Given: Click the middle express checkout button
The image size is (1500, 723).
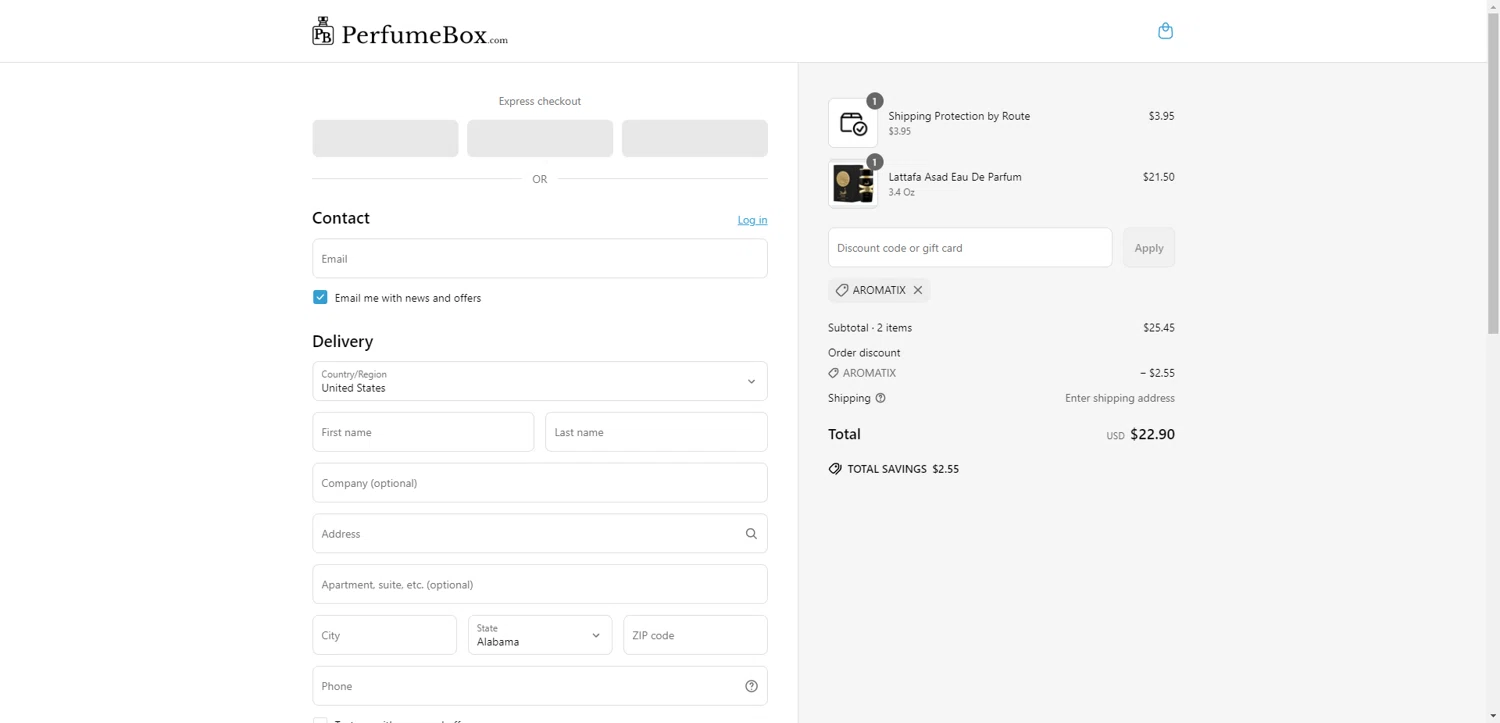Looking at the screenshot, I should (x=540, y=138).
